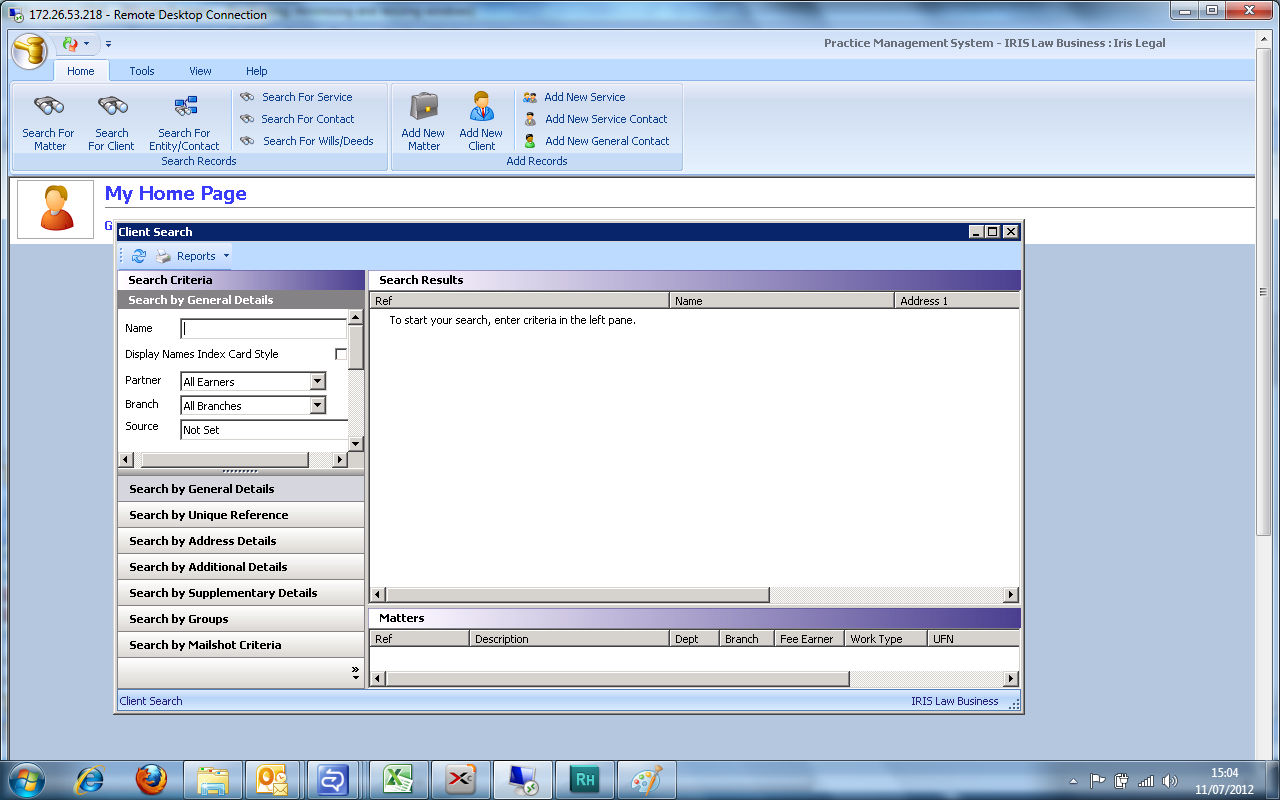Open the quick access customize arrow

[x=108, y=44]
